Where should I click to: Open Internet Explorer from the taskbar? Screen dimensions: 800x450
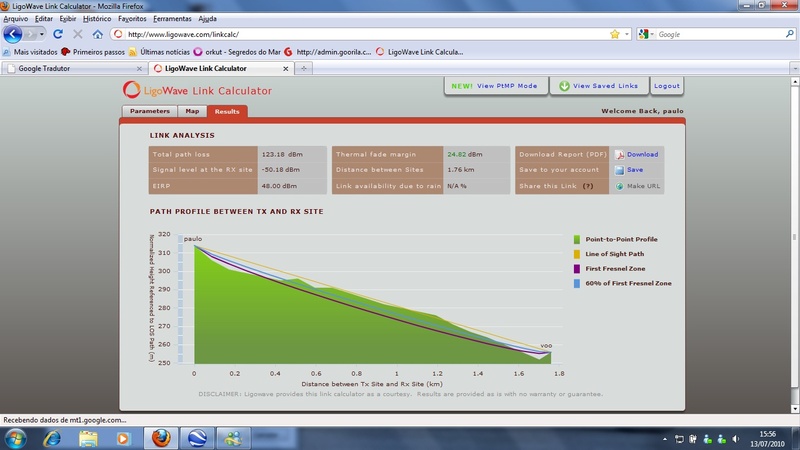[51, 438]
